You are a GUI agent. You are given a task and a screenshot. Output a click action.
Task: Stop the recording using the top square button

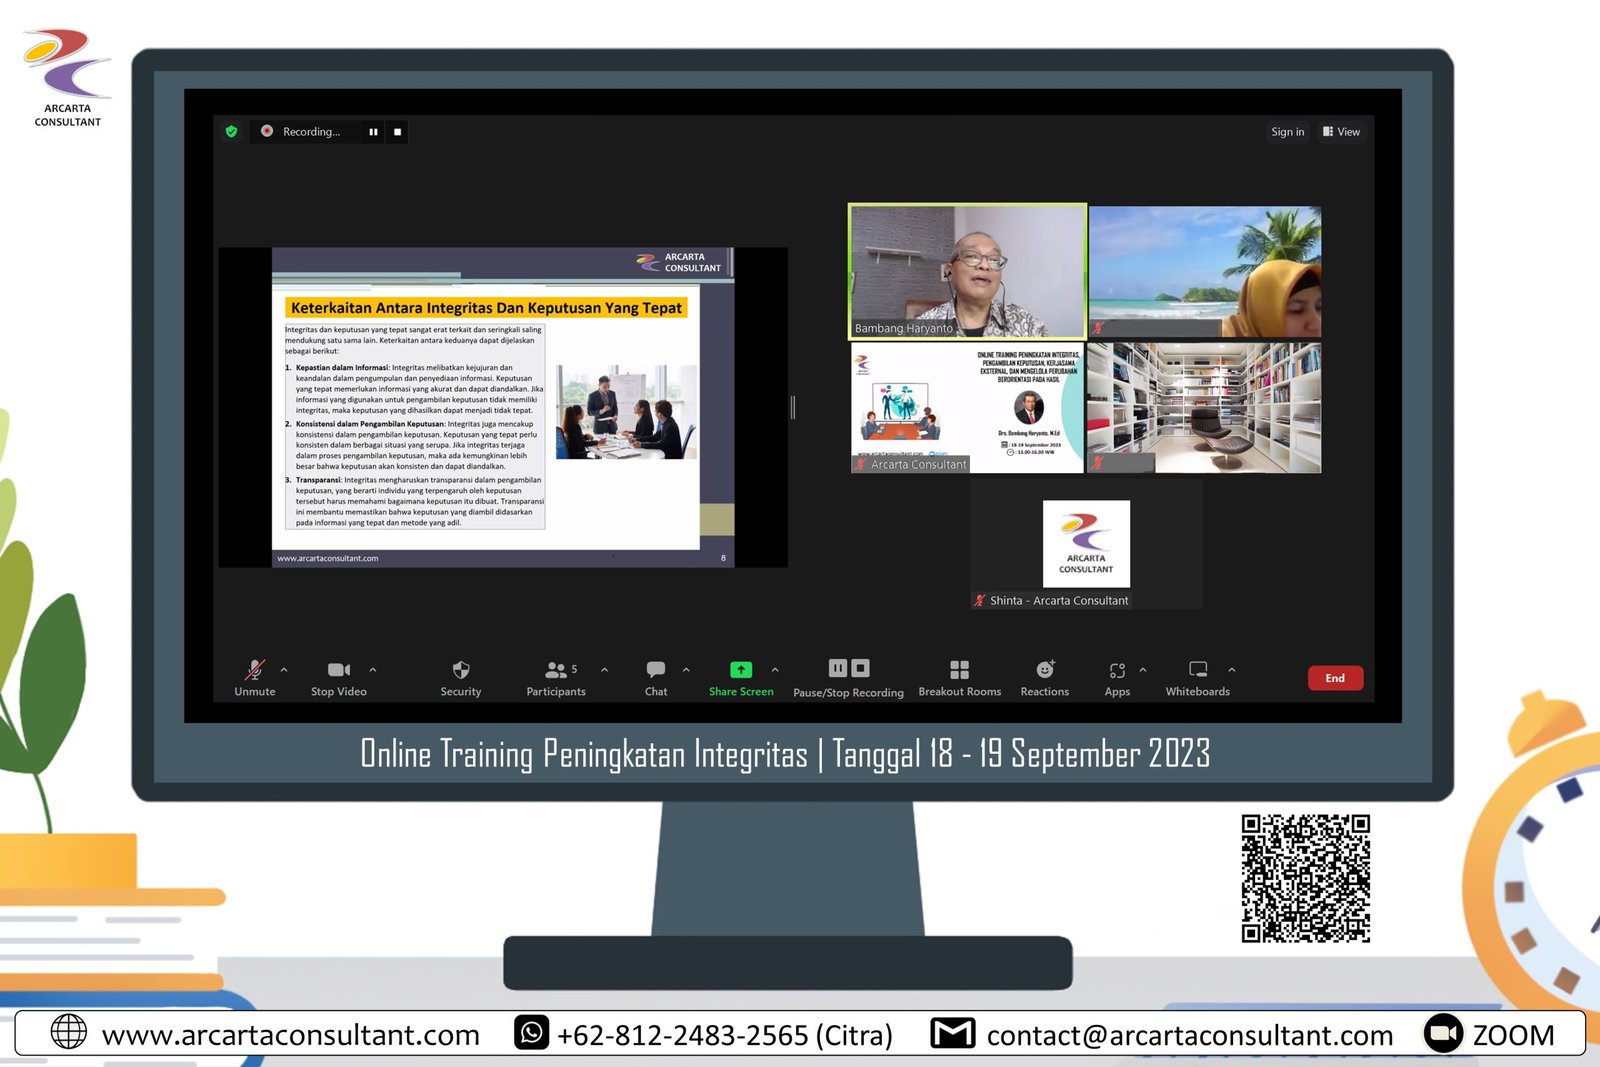coord(397,132)
